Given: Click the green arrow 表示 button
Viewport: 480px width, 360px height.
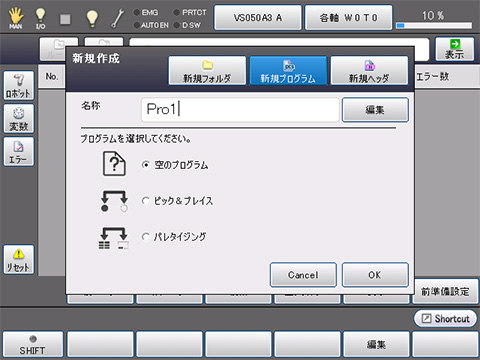Looking at the screenshot, I should tap(455, 49).
